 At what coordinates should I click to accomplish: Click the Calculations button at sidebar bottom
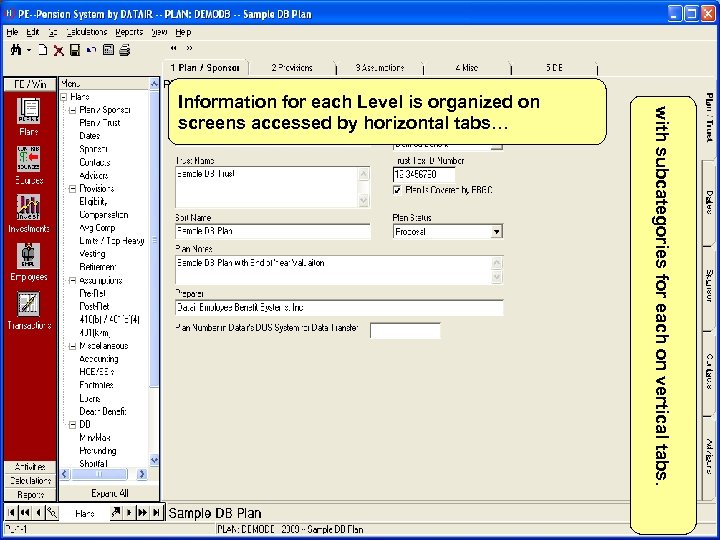point(30,481)
